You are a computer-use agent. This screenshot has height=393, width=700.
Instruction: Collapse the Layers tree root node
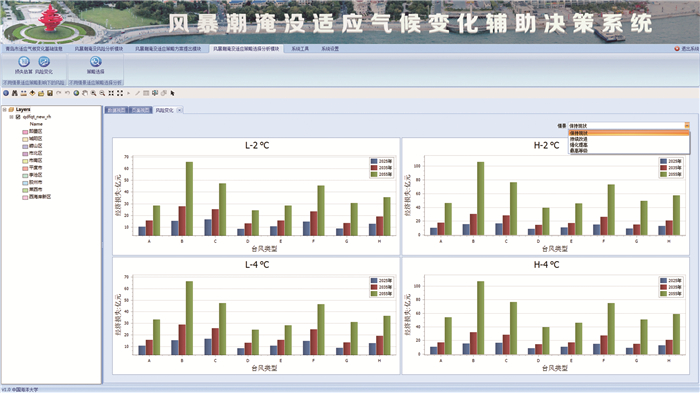4,109
